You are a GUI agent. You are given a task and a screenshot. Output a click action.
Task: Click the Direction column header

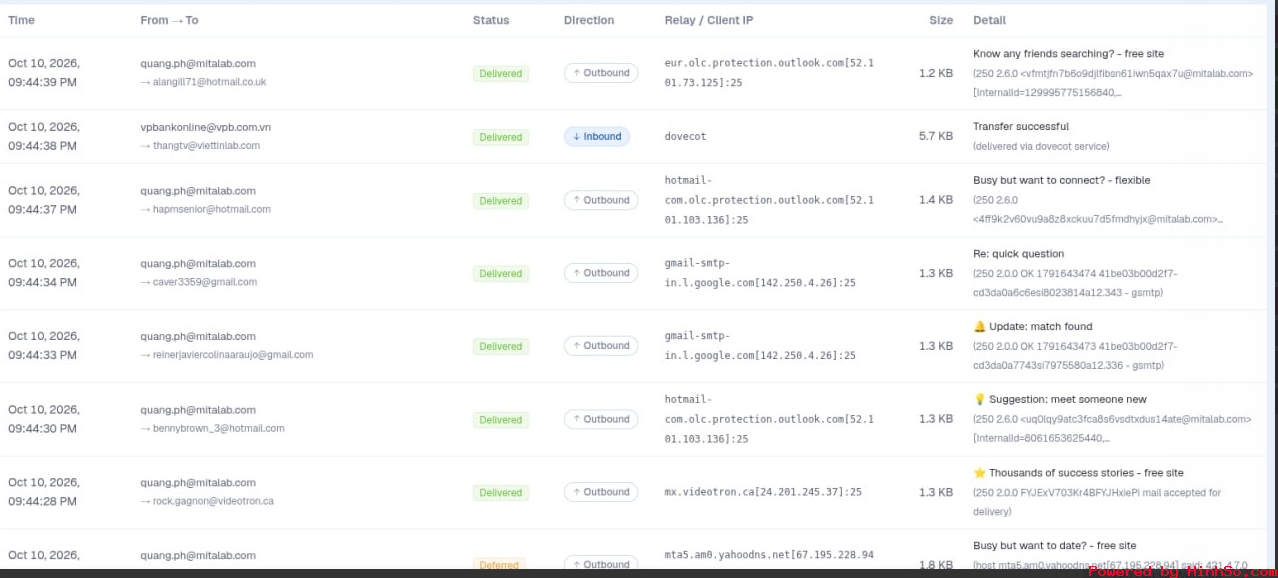(589, 20)
